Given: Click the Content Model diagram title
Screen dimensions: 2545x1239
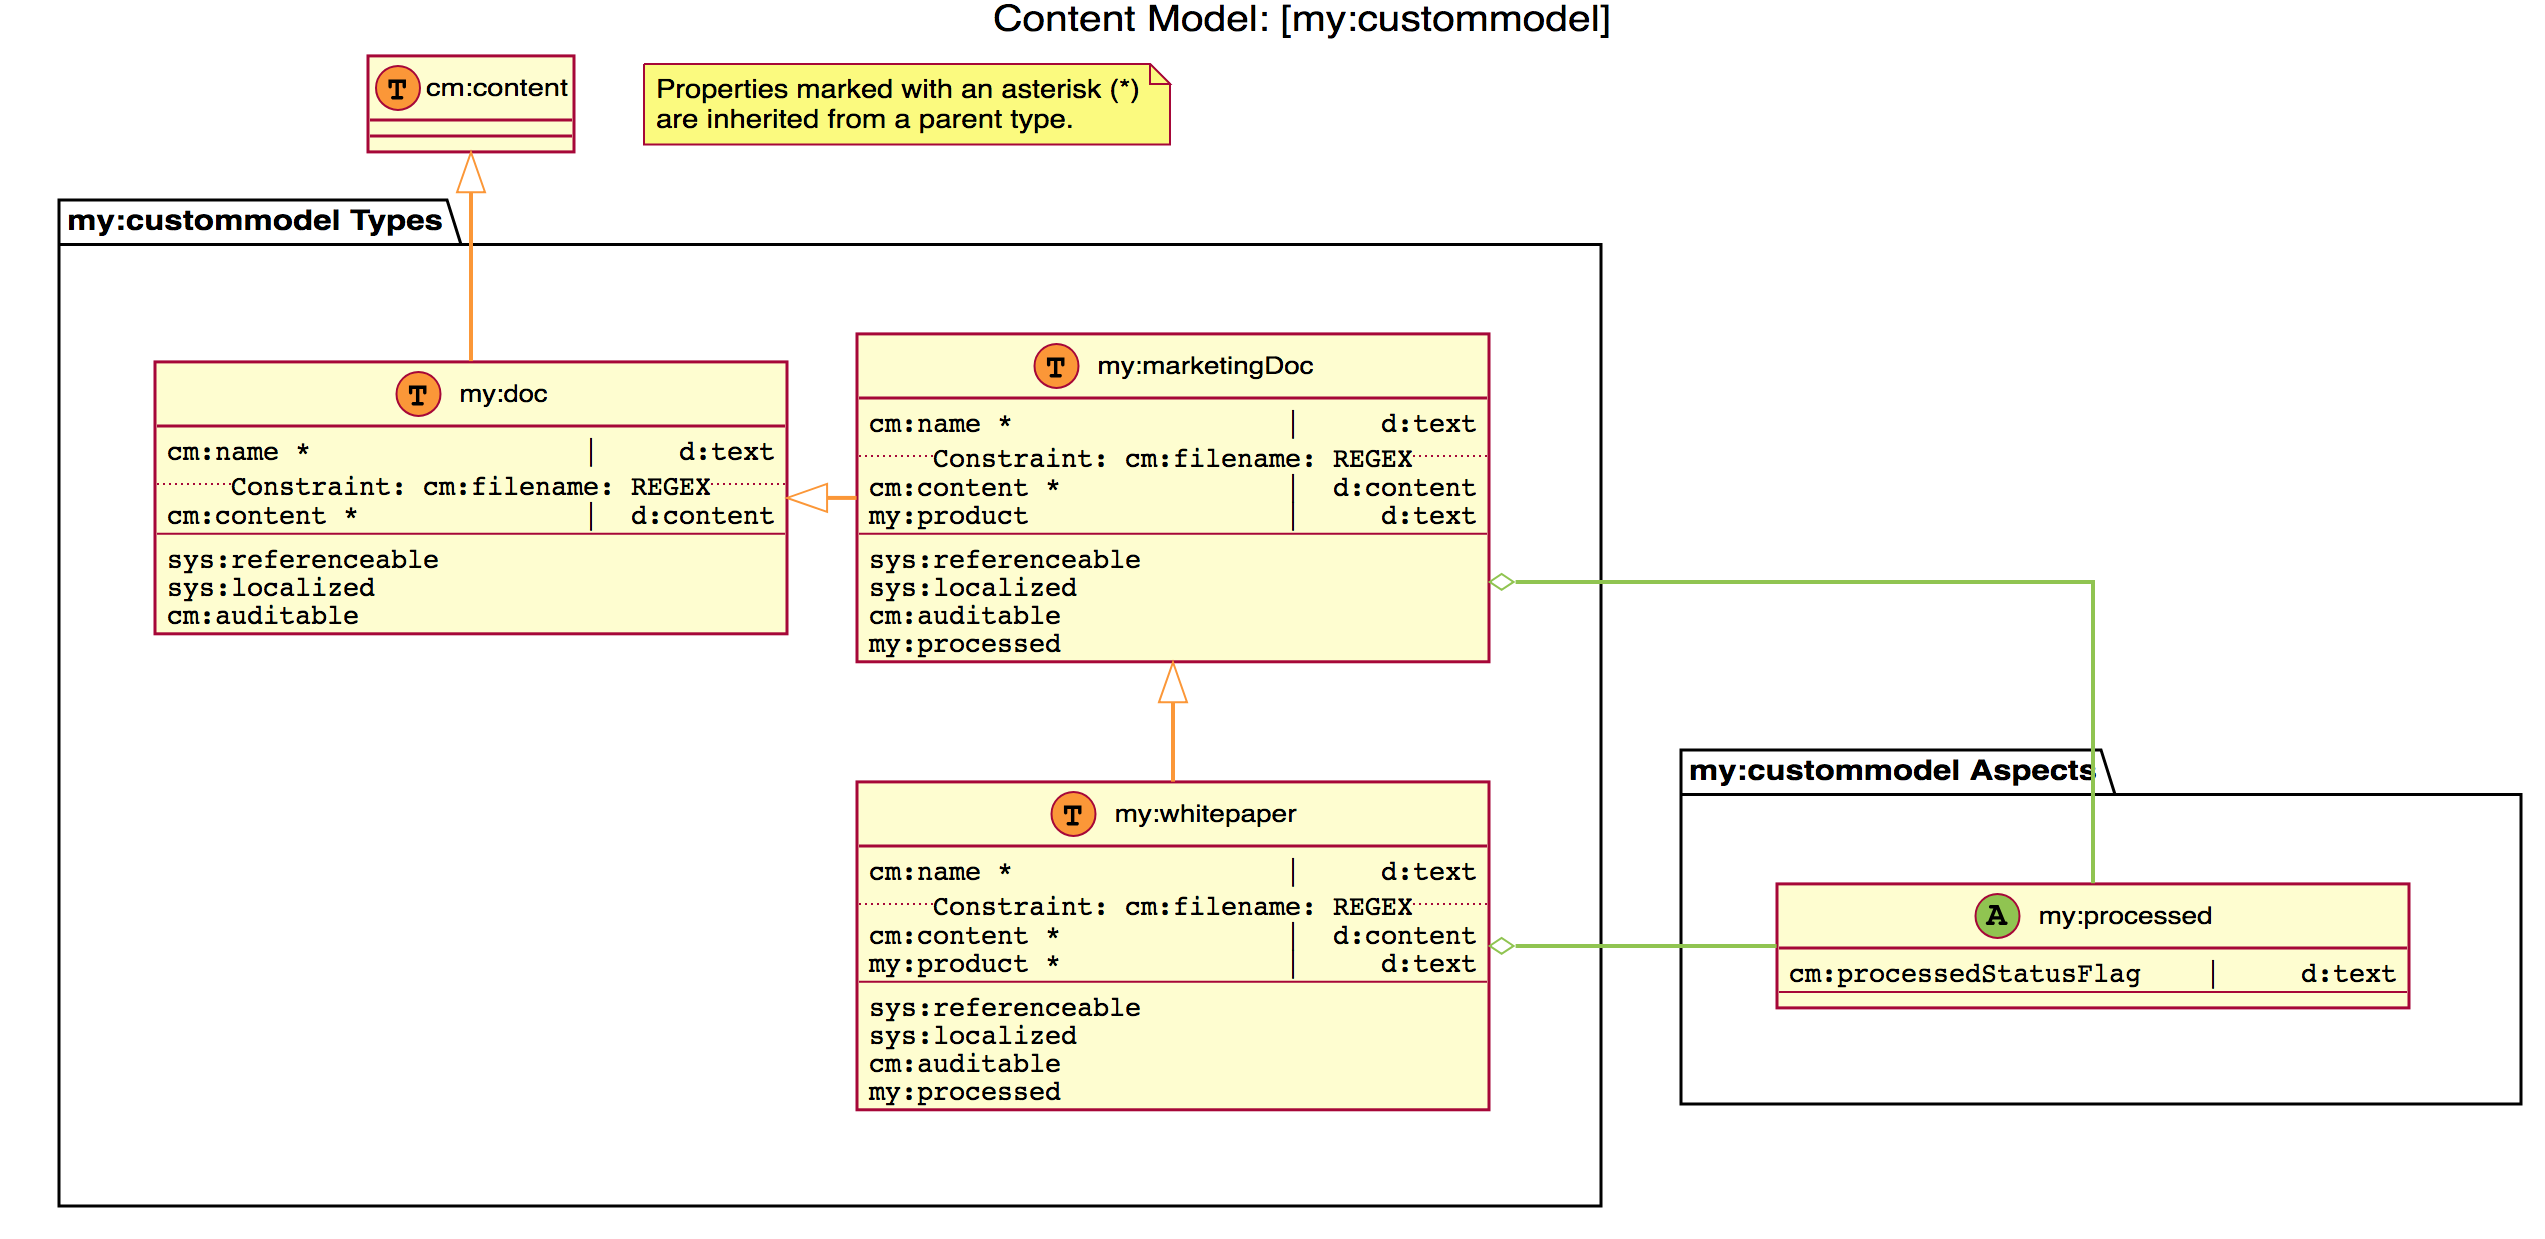Looking at the screenshot, I should pyautogui.click(x=1301, y=19).
